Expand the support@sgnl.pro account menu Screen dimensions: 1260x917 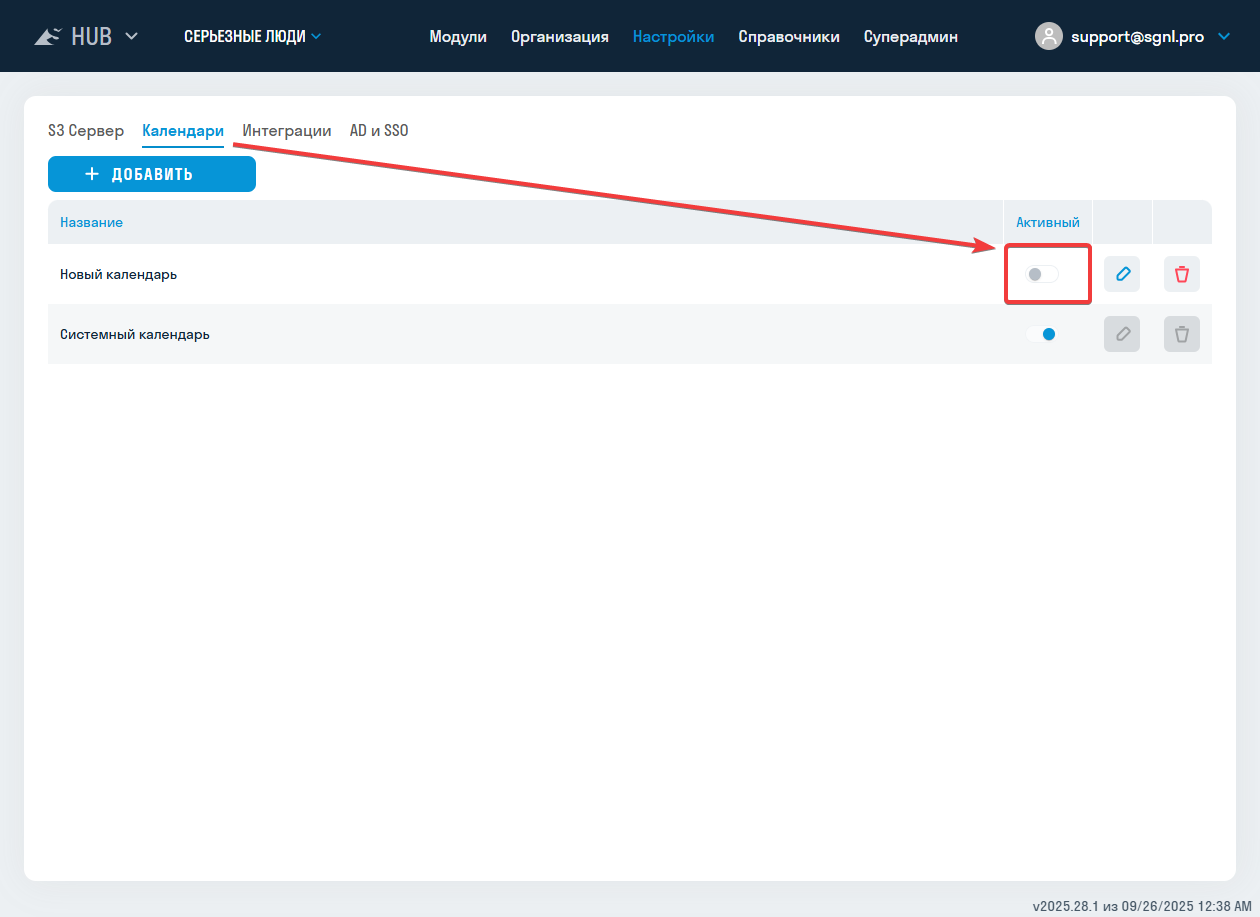tap(1224, 37)
